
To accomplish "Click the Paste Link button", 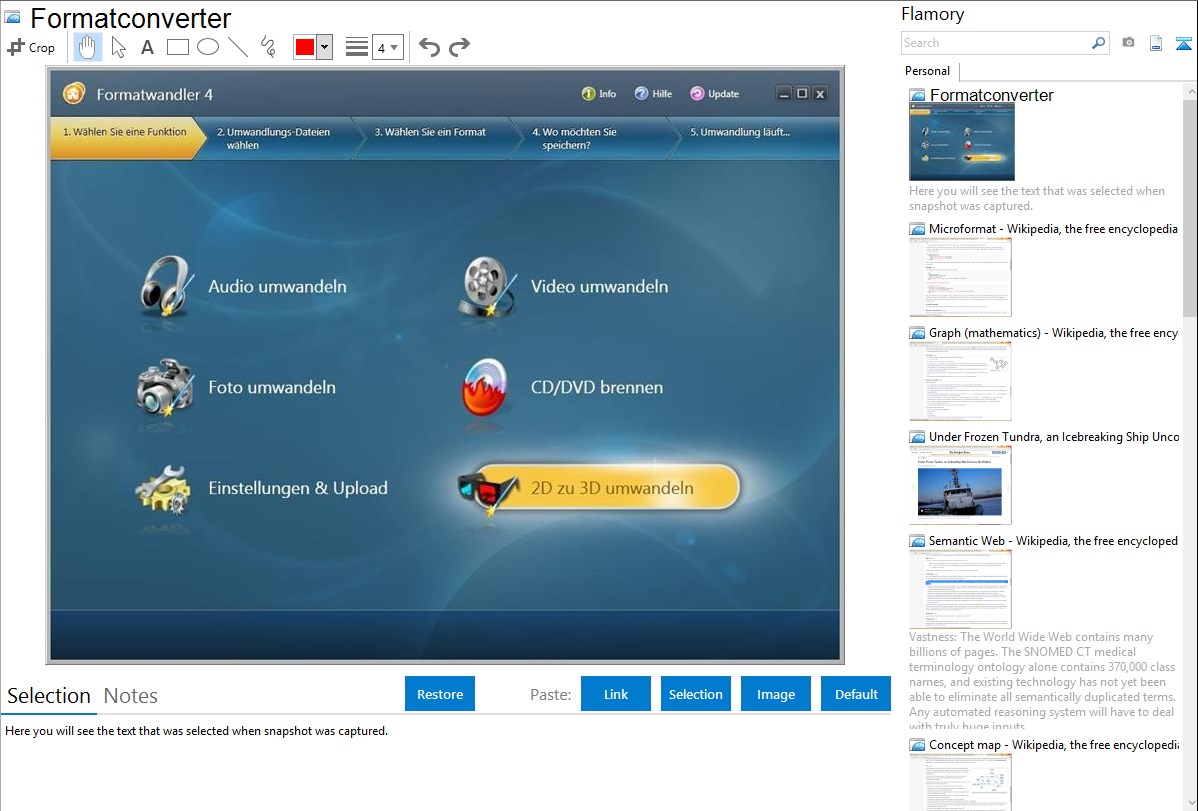I will coord(616,694).
